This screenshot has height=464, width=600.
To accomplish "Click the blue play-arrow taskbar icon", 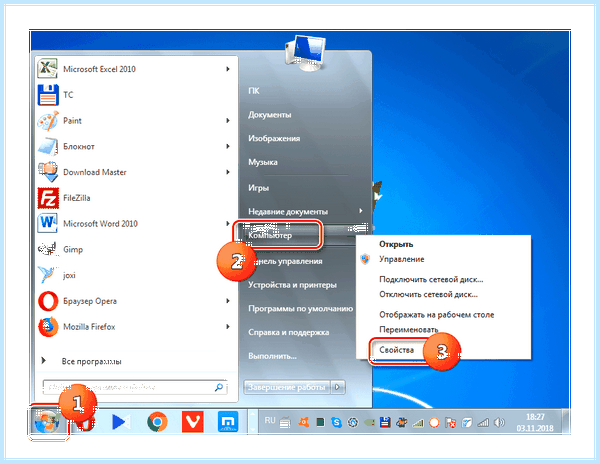I will coord(121,422).
